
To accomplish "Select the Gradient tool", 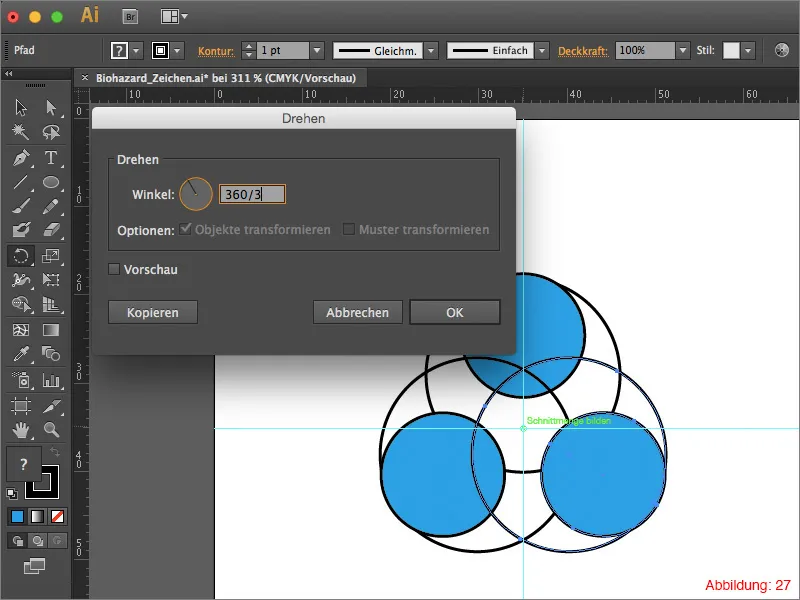I will 51,330.
